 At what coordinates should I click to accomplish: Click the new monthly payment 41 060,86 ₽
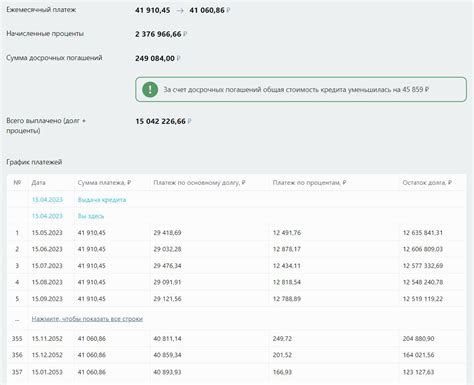pos(210,10)
